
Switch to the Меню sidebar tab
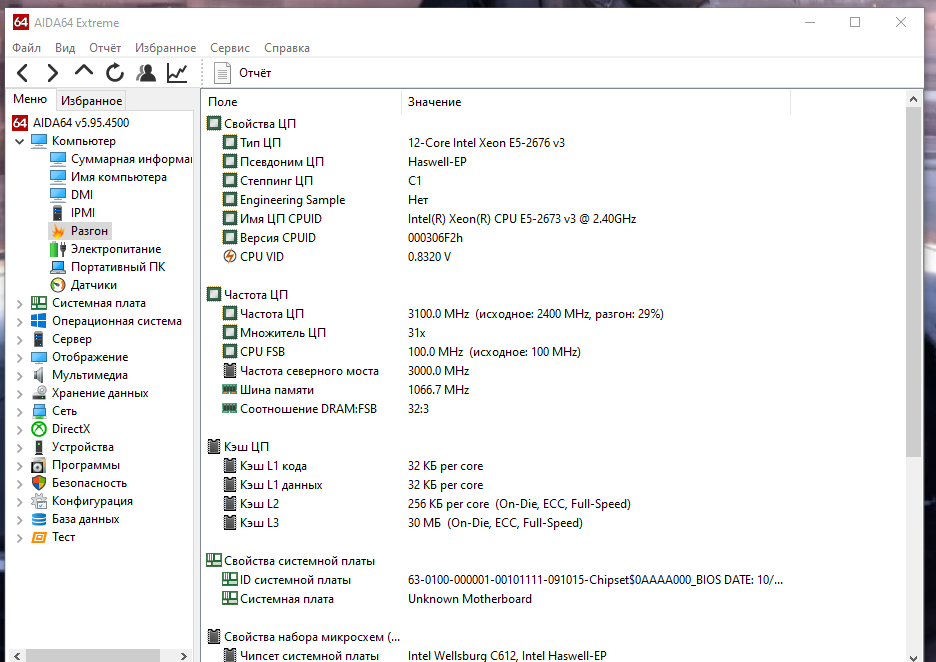(30, 99)
